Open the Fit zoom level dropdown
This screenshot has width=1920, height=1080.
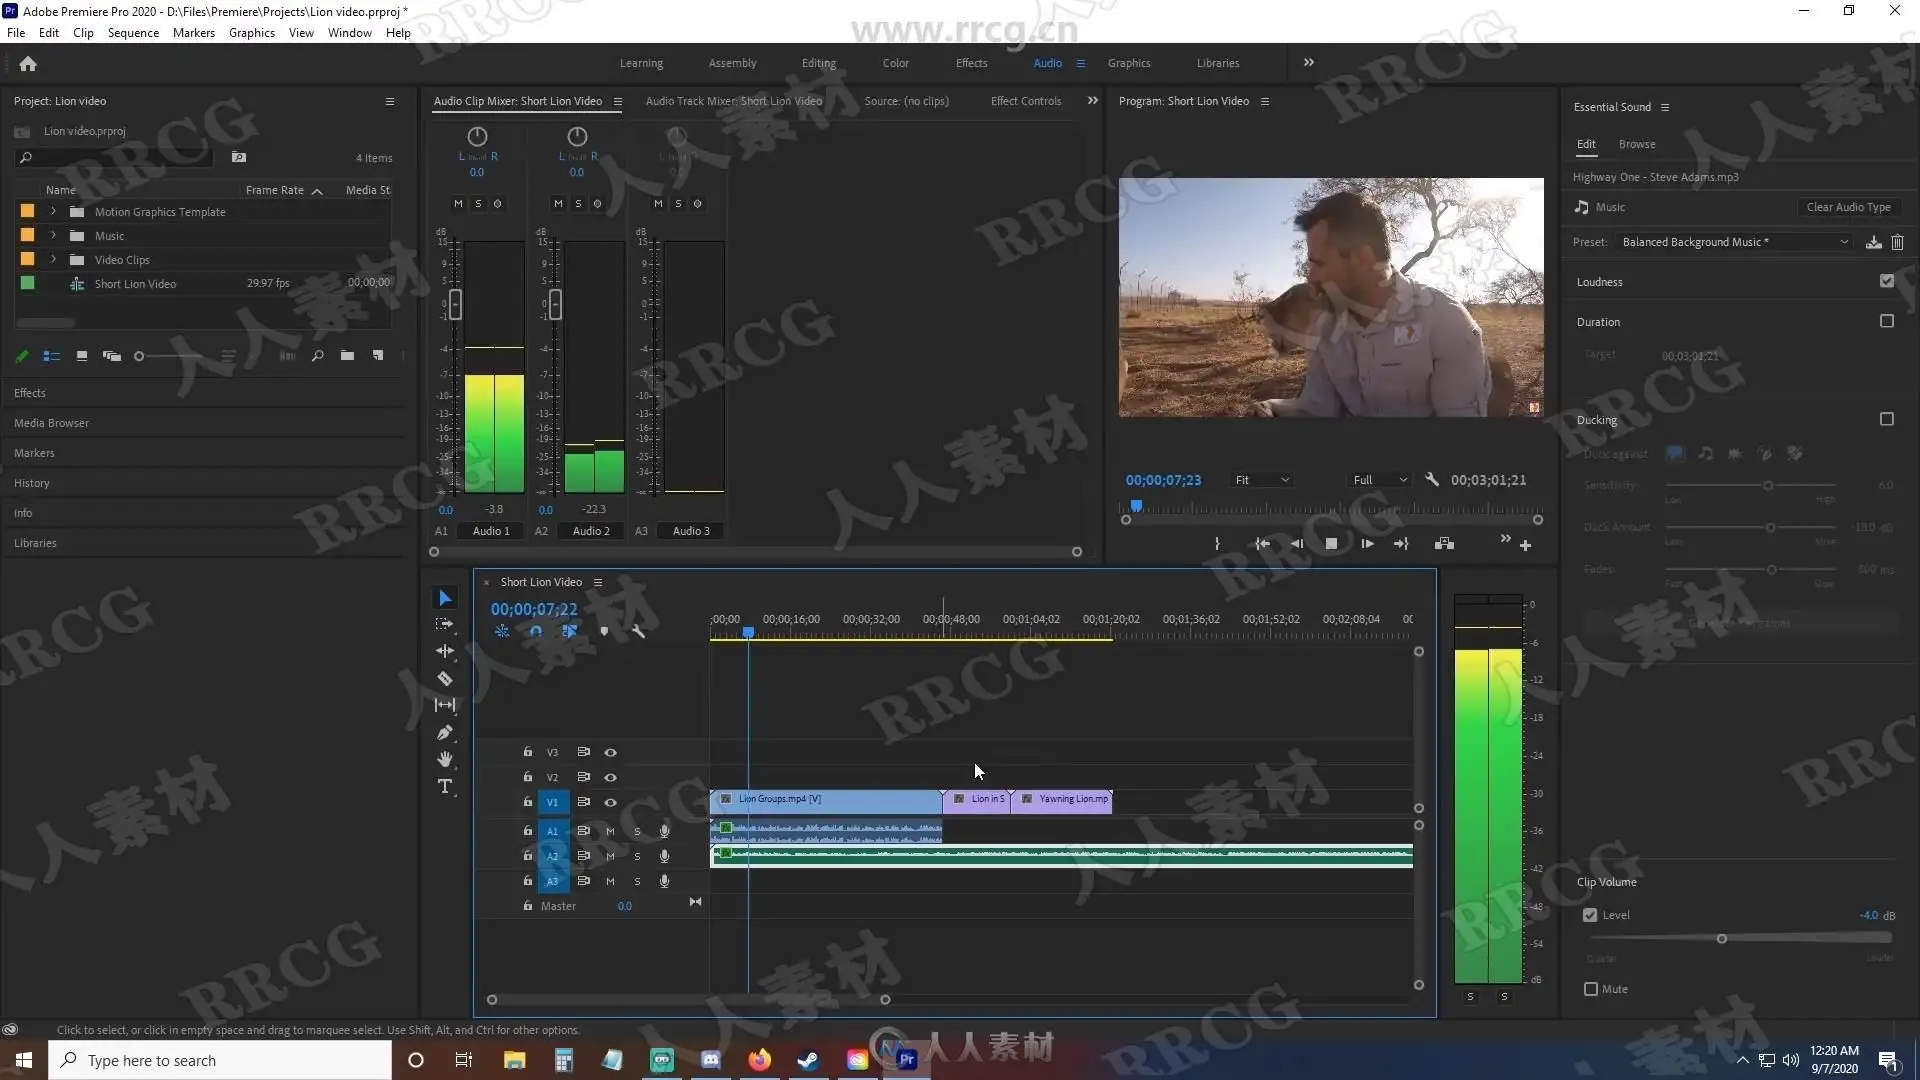[1262, 480]
